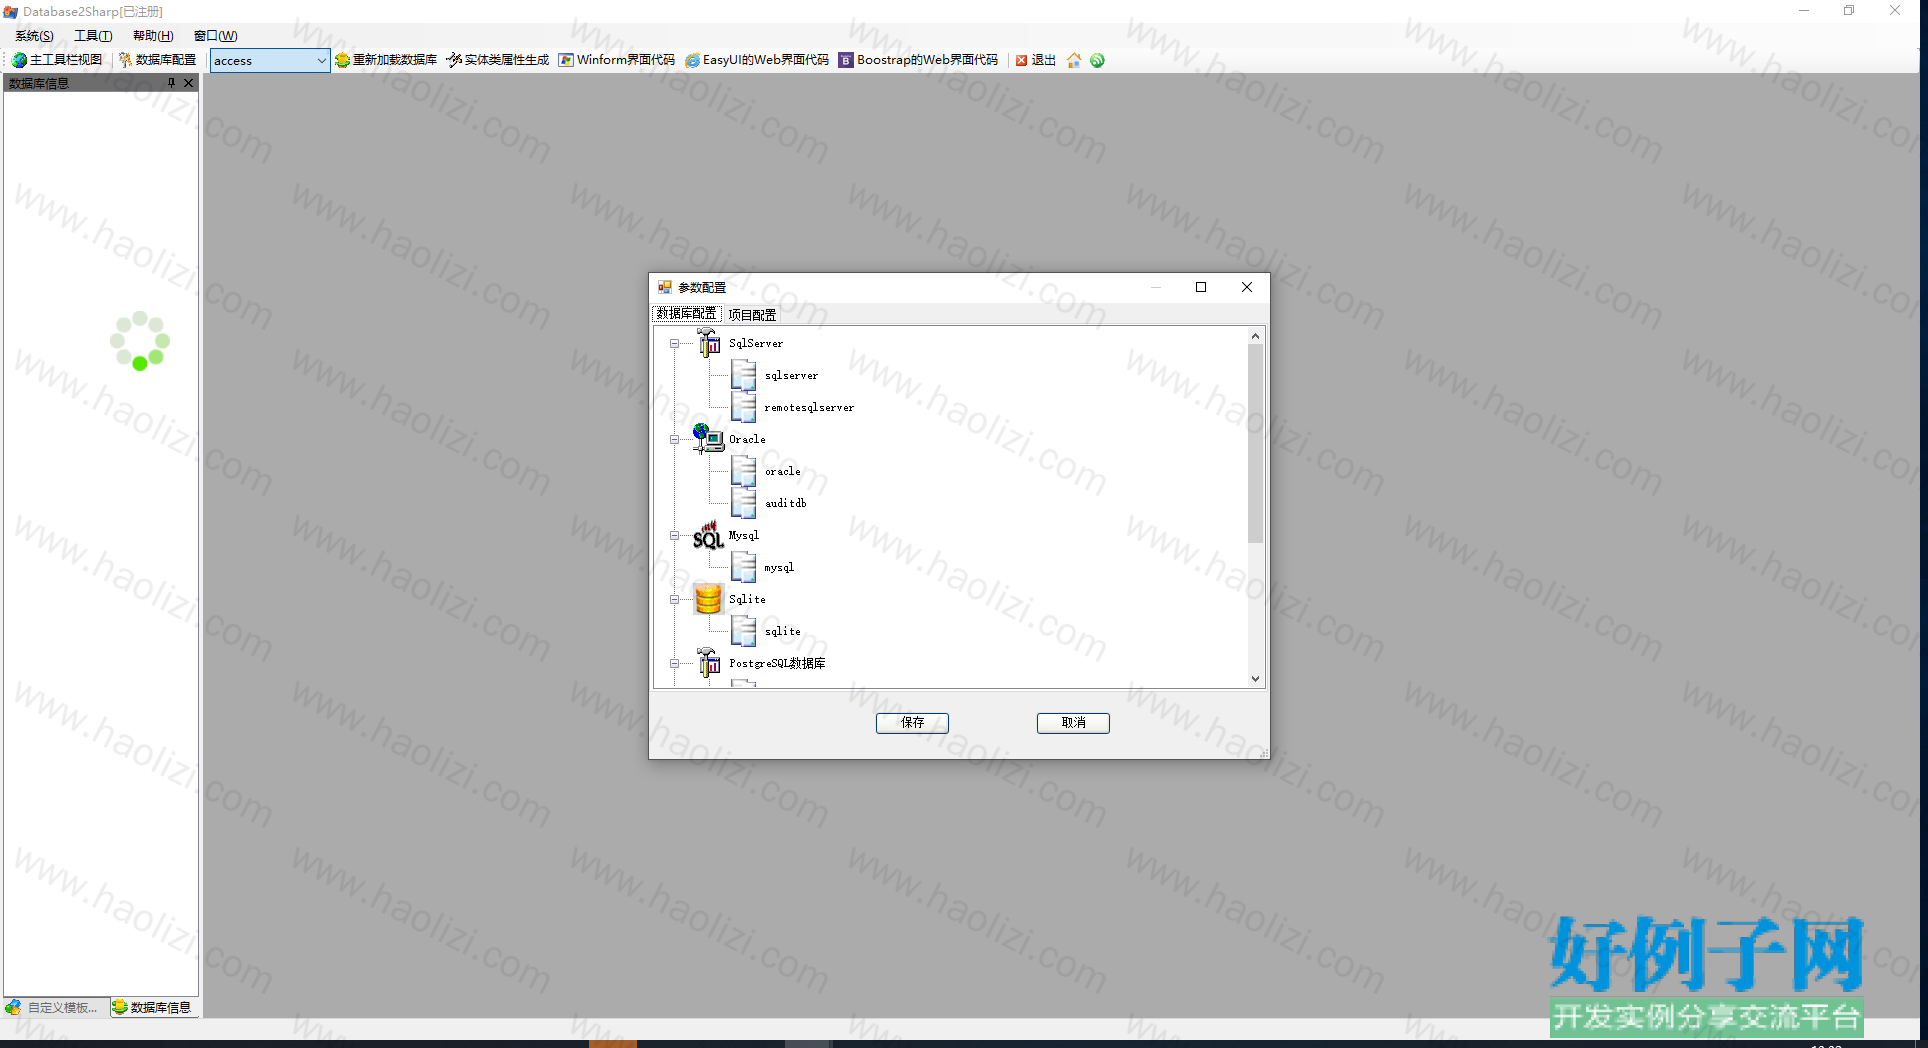Restore the main Database2Sharp window

click(1849, 11)
